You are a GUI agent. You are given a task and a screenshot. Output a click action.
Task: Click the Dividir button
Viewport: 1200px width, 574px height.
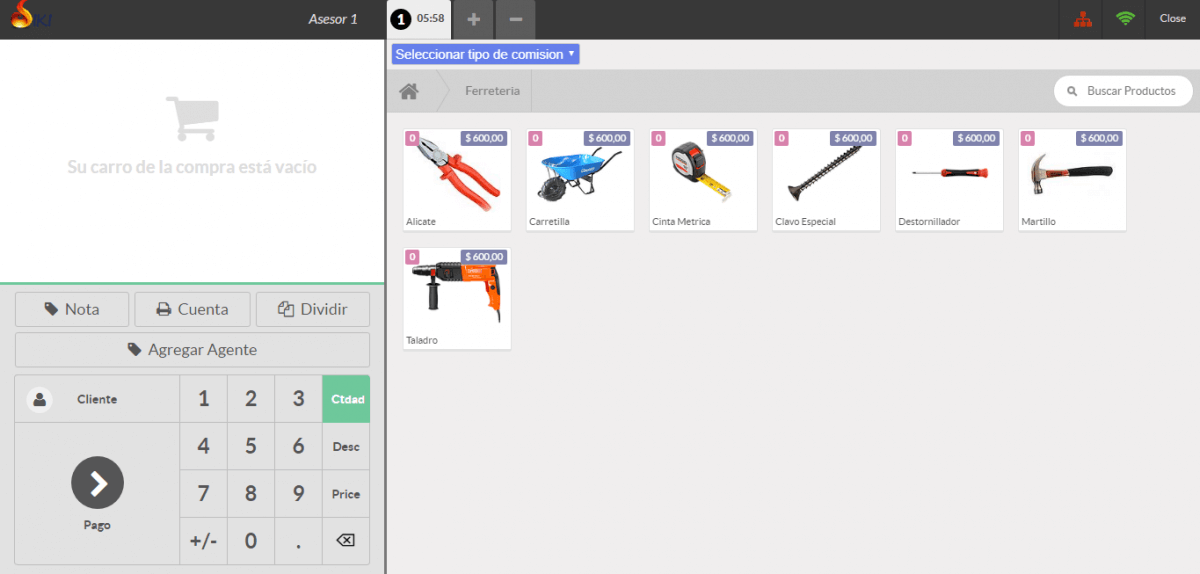click(313, 309)
